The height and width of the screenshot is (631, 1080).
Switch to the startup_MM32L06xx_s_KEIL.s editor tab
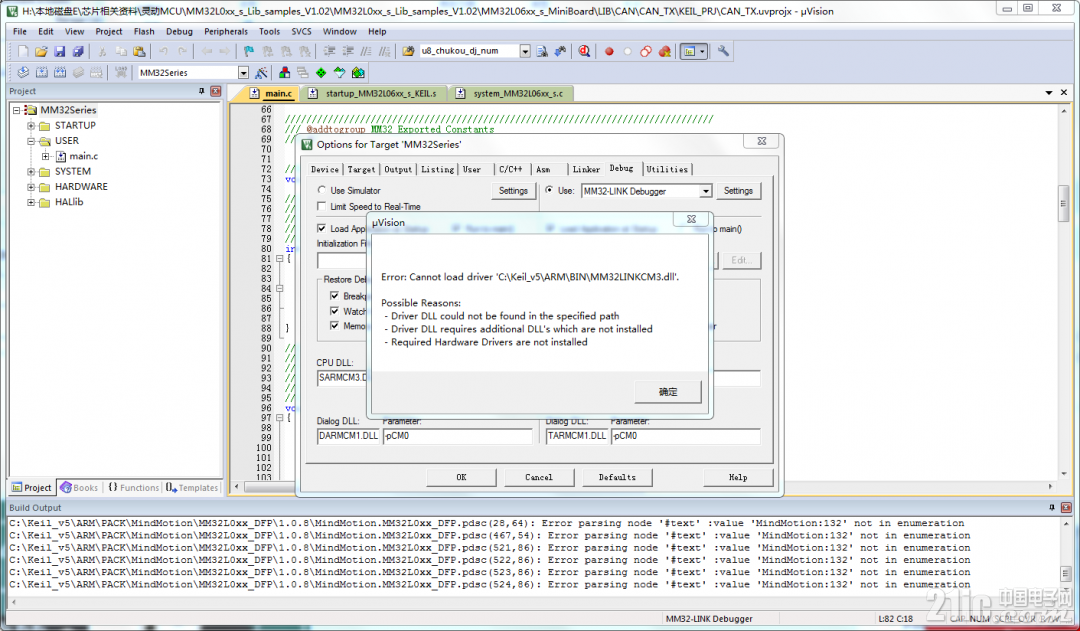pos(373,94)
